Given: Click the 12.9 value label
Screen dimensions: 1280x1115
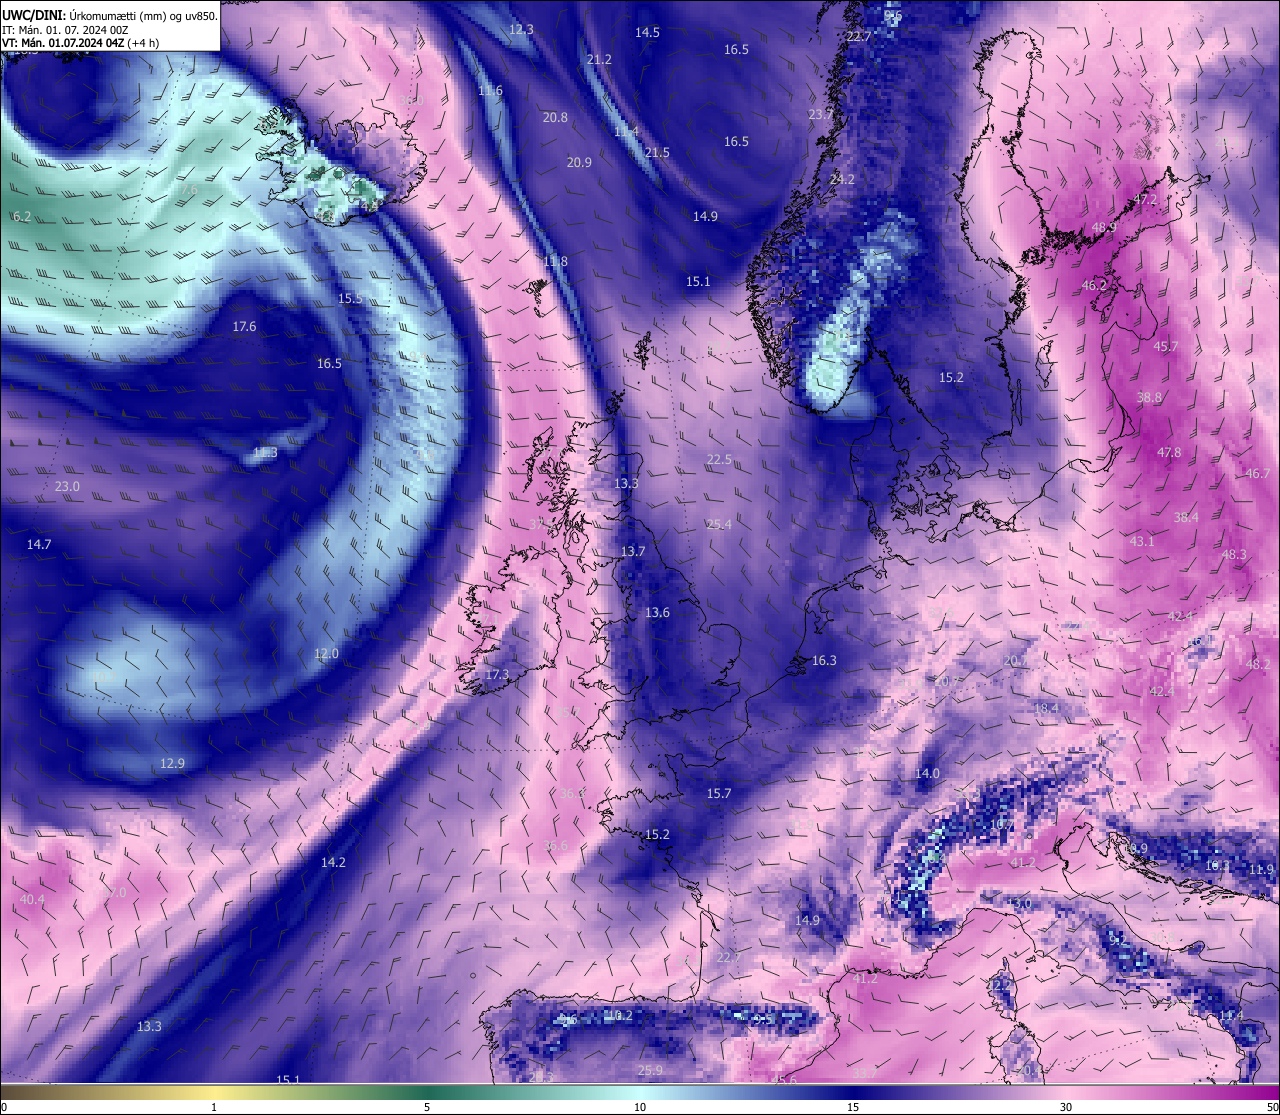Looking at the screenshot, I should (172, 764).
